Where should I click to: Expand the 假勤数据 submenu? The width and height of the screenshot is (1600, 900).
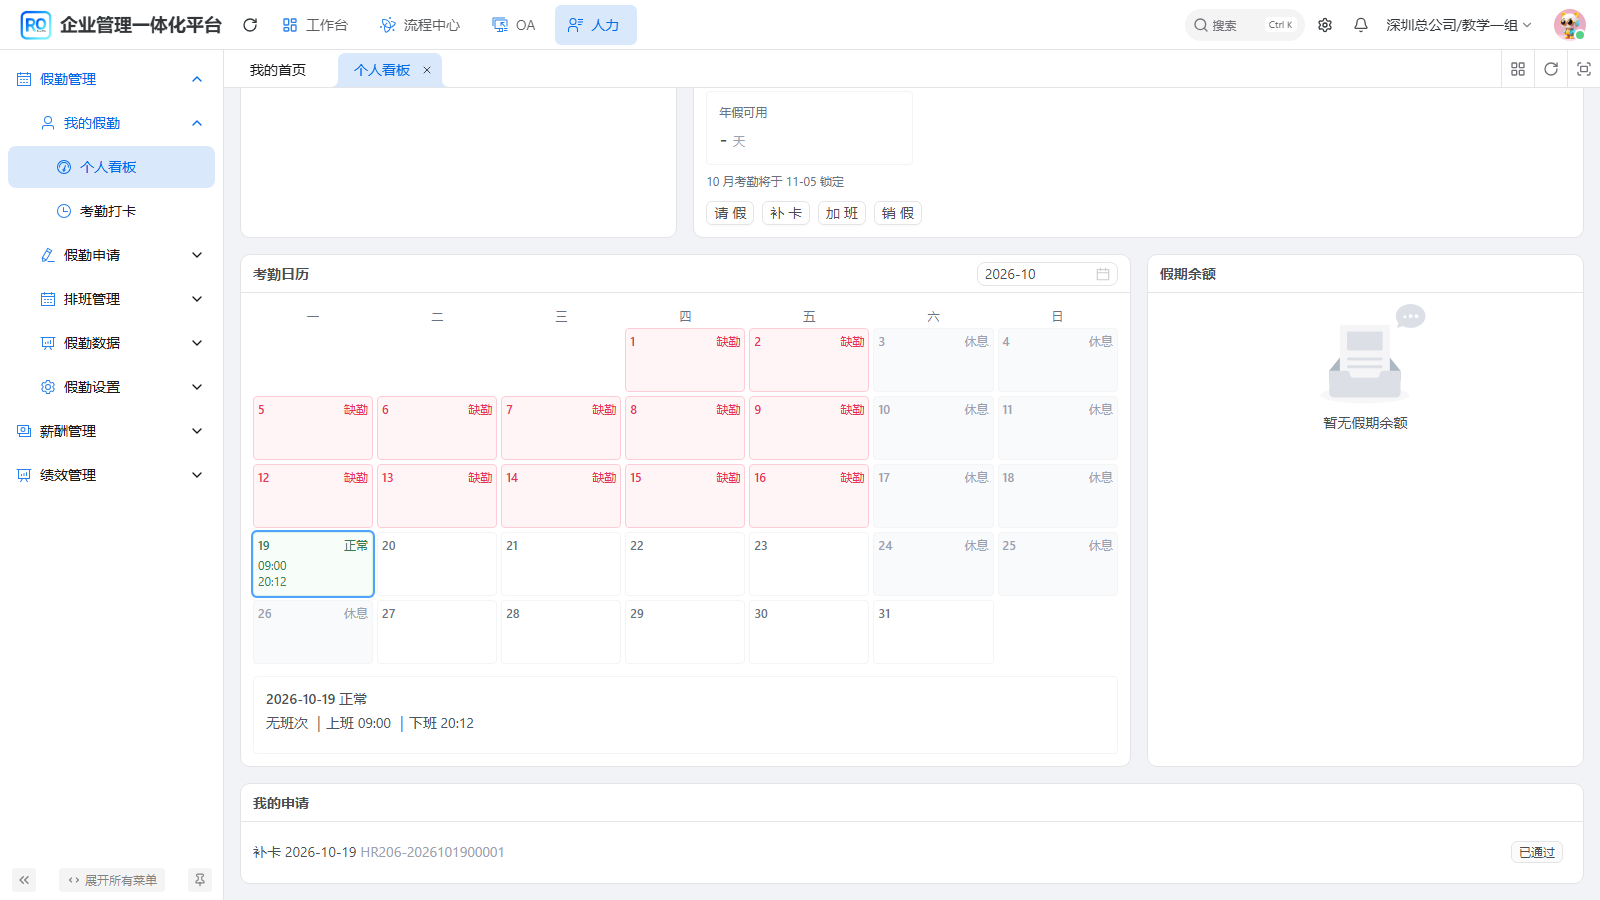pos(111,343)
